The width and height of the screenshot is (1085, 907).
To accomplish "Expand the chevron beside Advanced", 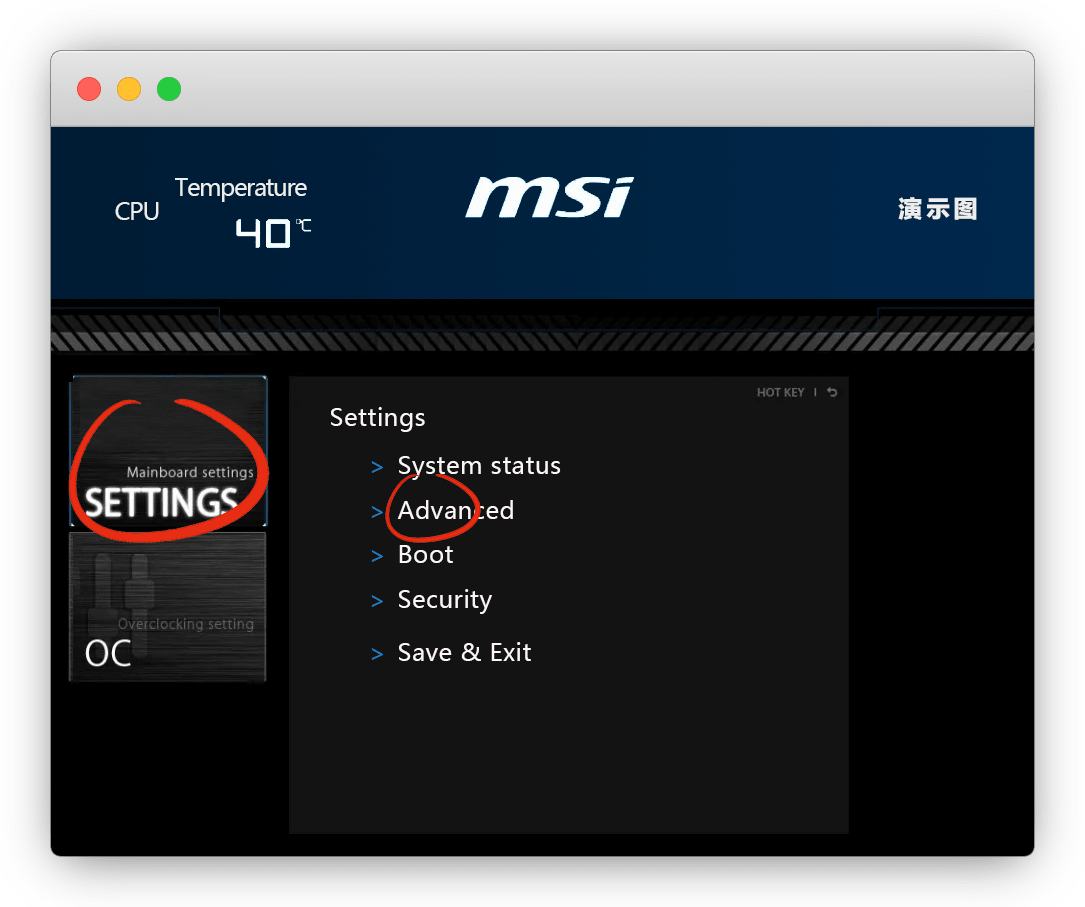I will tap(377, 512).
